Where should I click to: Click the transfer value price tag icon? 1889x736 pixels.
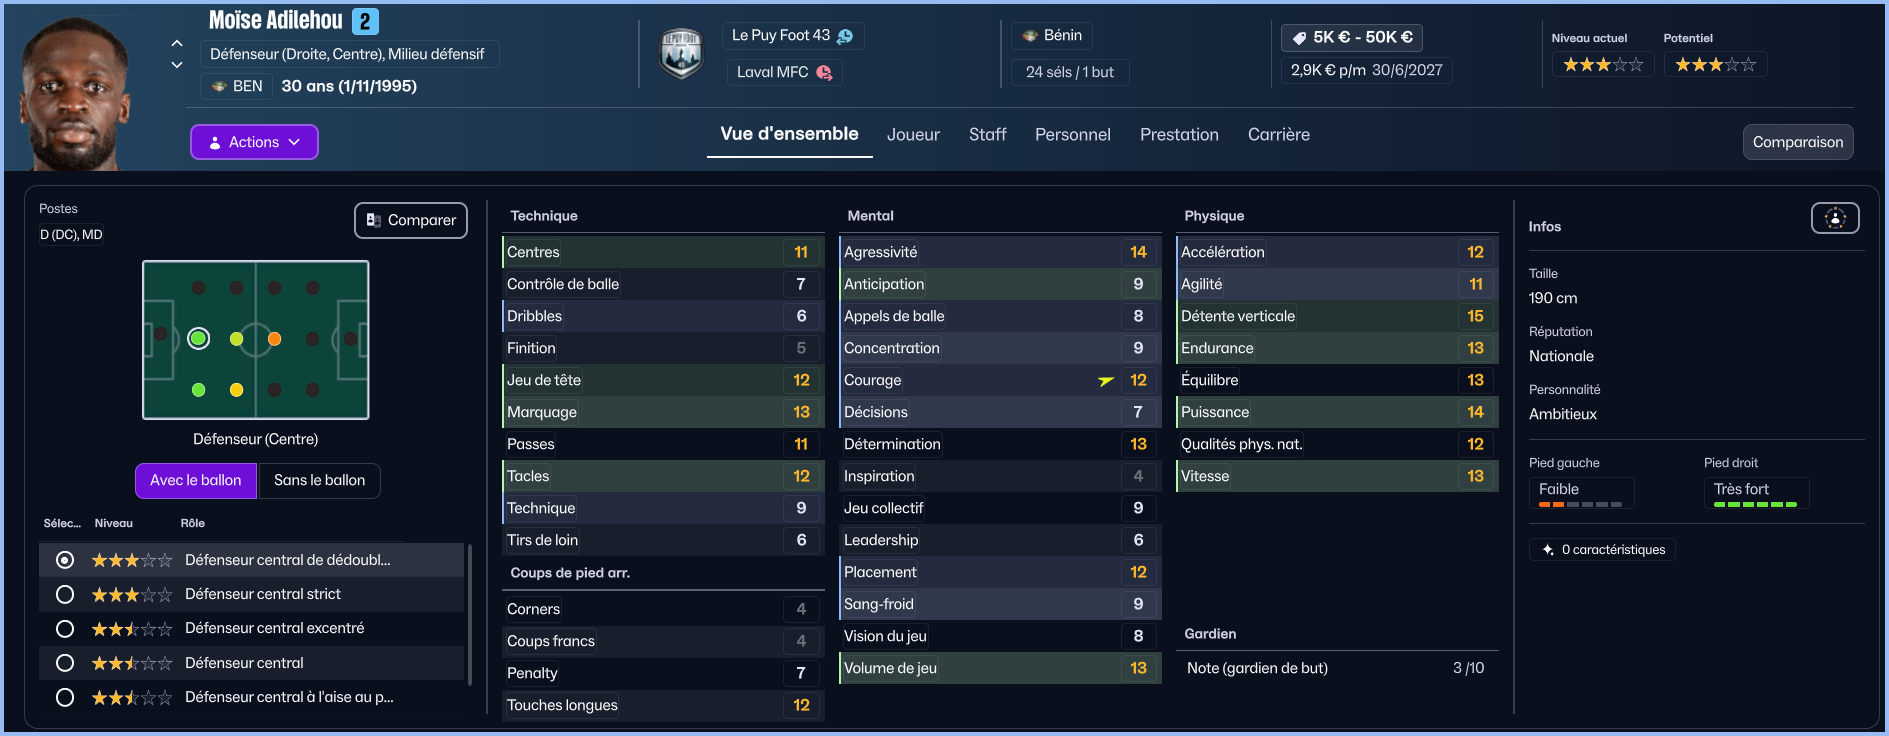pyautogui.click(x=1299, y=38)
